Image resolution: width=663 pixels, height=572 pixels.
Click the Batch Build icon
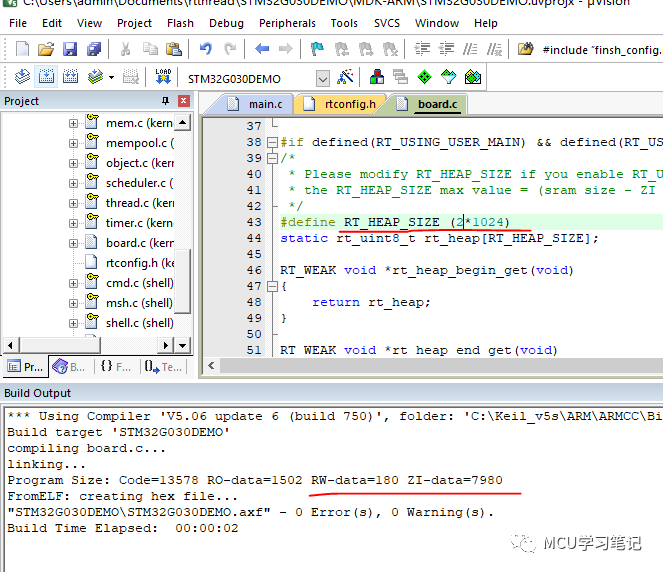click(x=96, y=77)
